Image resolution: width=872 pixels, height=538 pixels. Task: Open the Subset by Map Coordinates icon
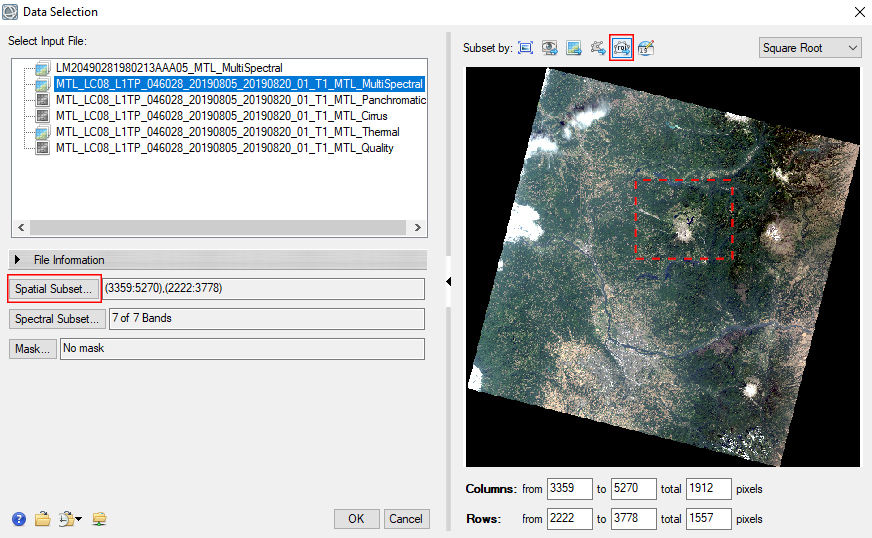pos(646,48)
